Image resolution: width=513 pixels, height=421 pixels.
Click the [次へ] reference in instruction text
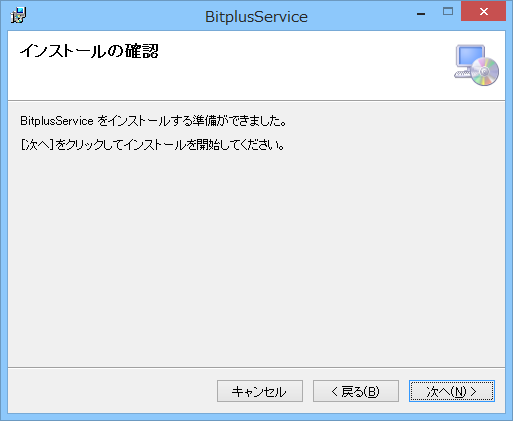[37, 145]
